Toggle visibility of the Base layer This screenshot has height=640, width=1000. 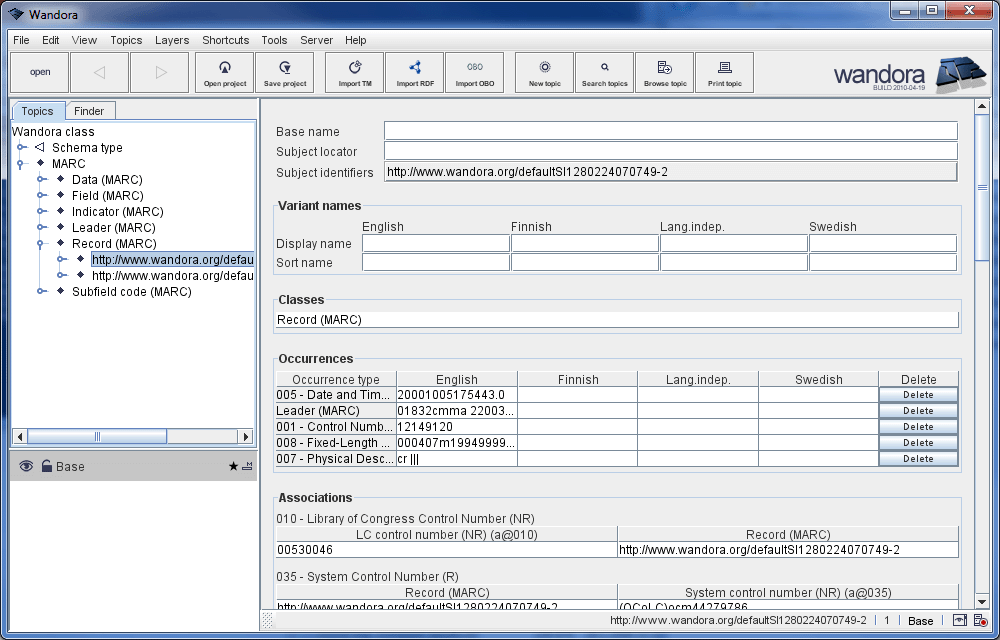tap(25, 466)
